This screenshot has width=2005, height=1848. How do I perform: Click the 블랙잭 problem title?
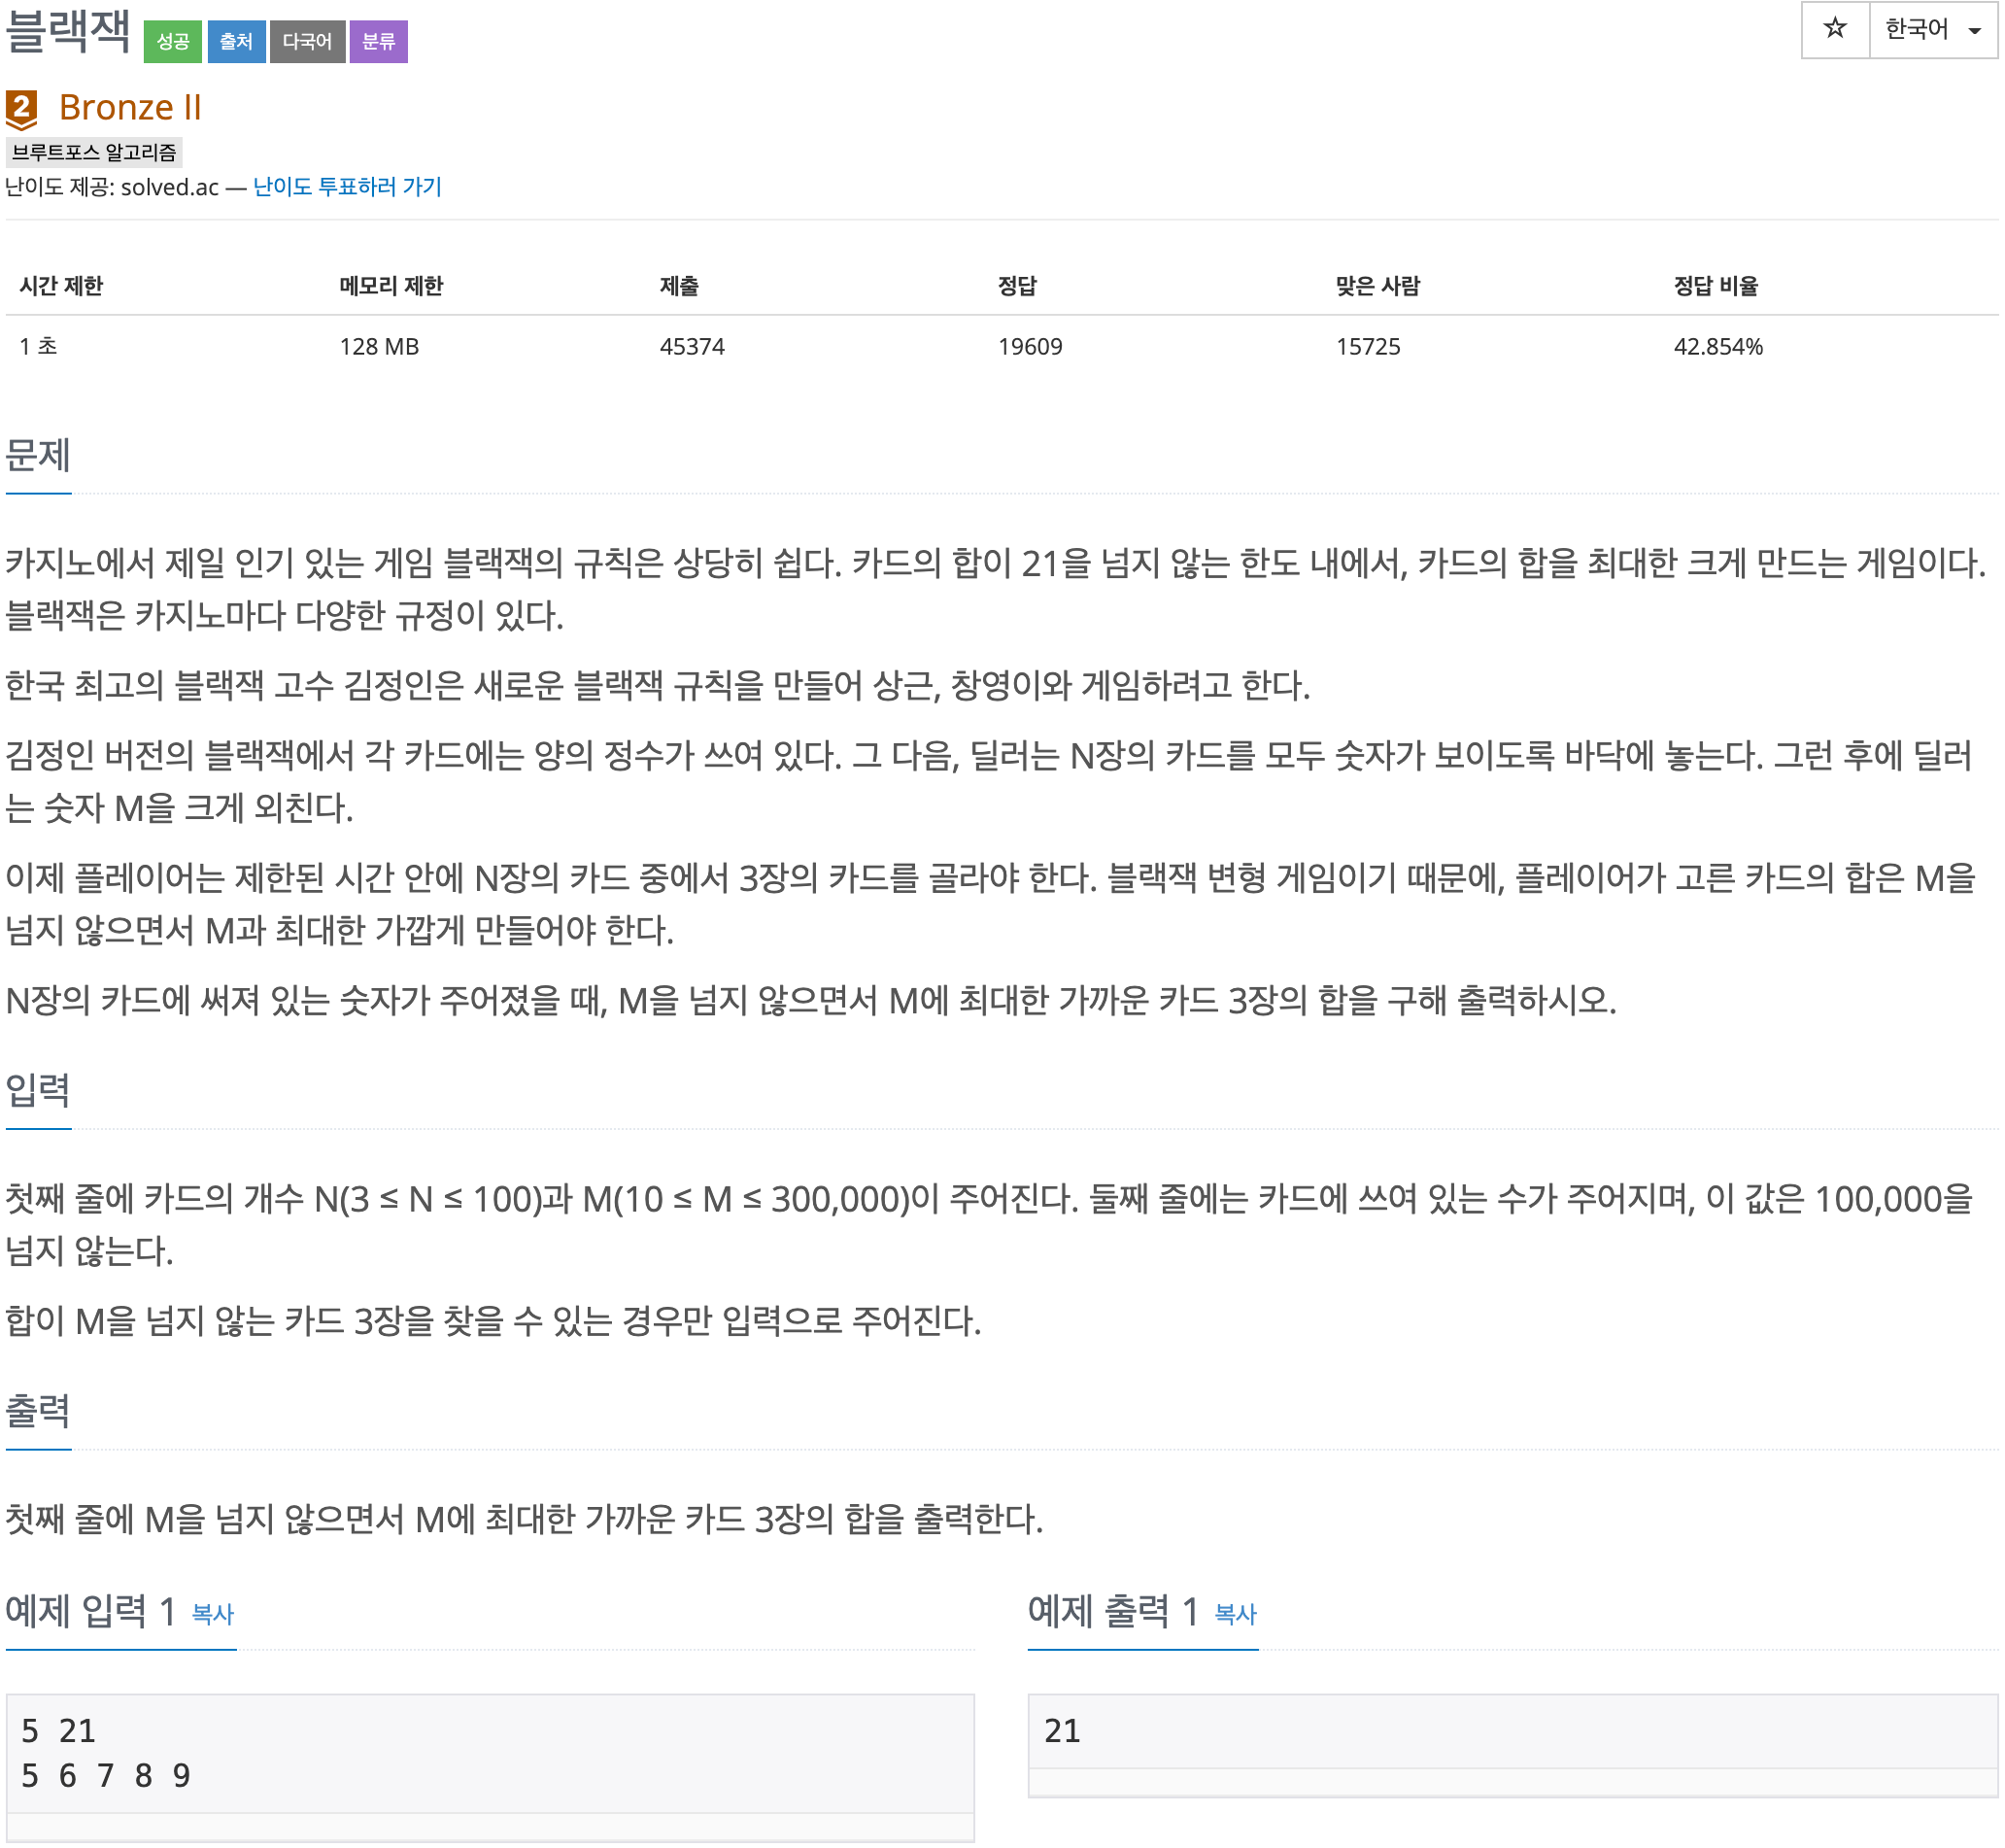pos(68,32)
